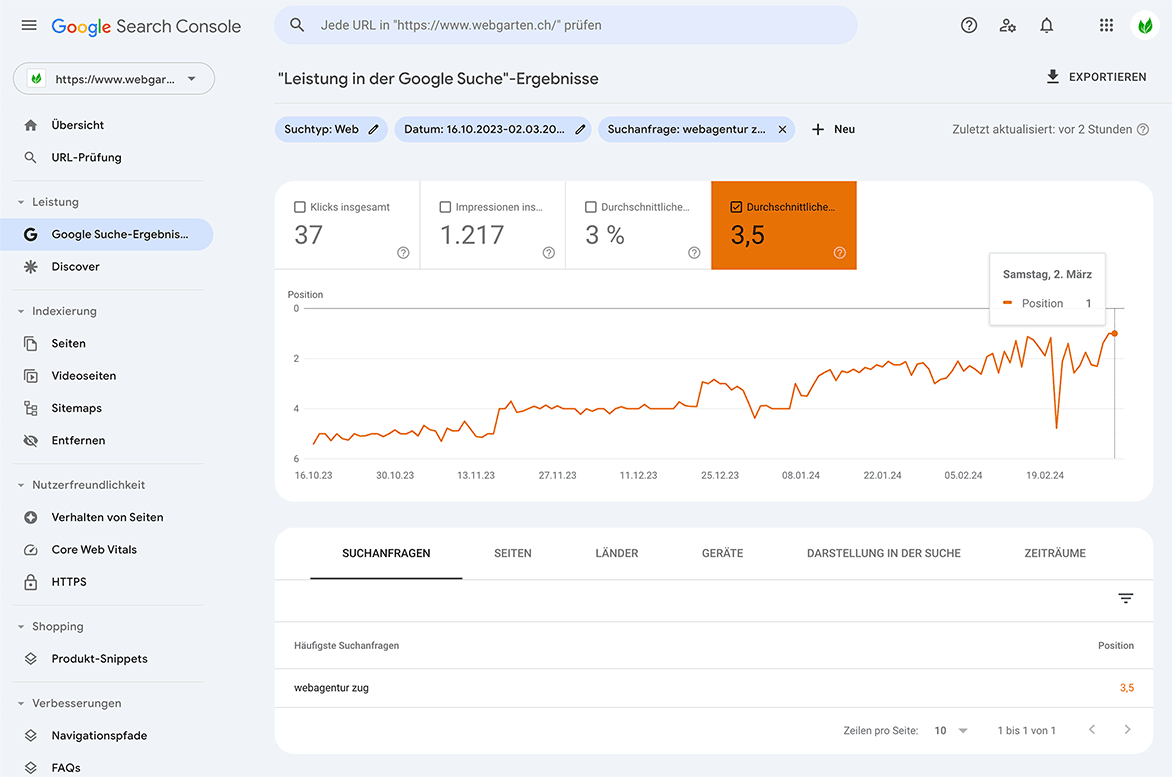The image size is (1172, 777).
Task: Switch to the Suchanfragen tab
Action: tap(386, 553)
